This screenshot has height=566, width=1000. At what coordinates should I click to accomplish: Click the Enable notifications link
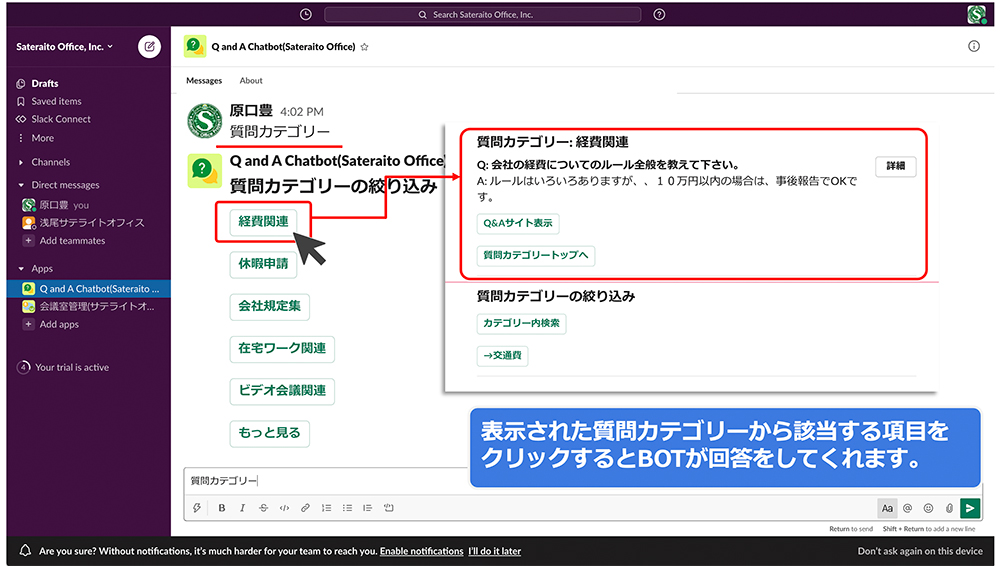(422, 551)
